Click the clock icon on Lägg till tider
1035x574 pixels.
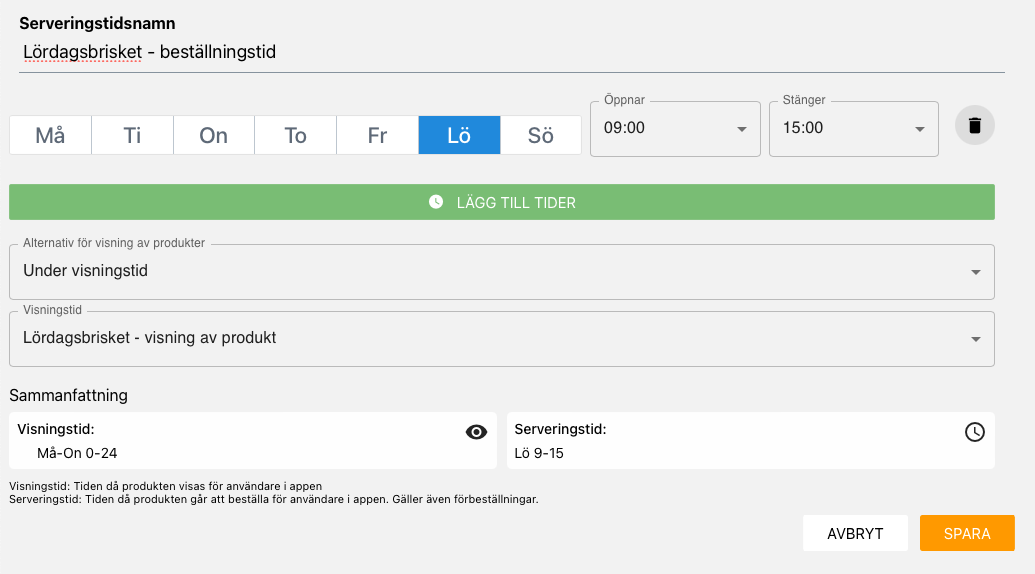coord(436,202)
